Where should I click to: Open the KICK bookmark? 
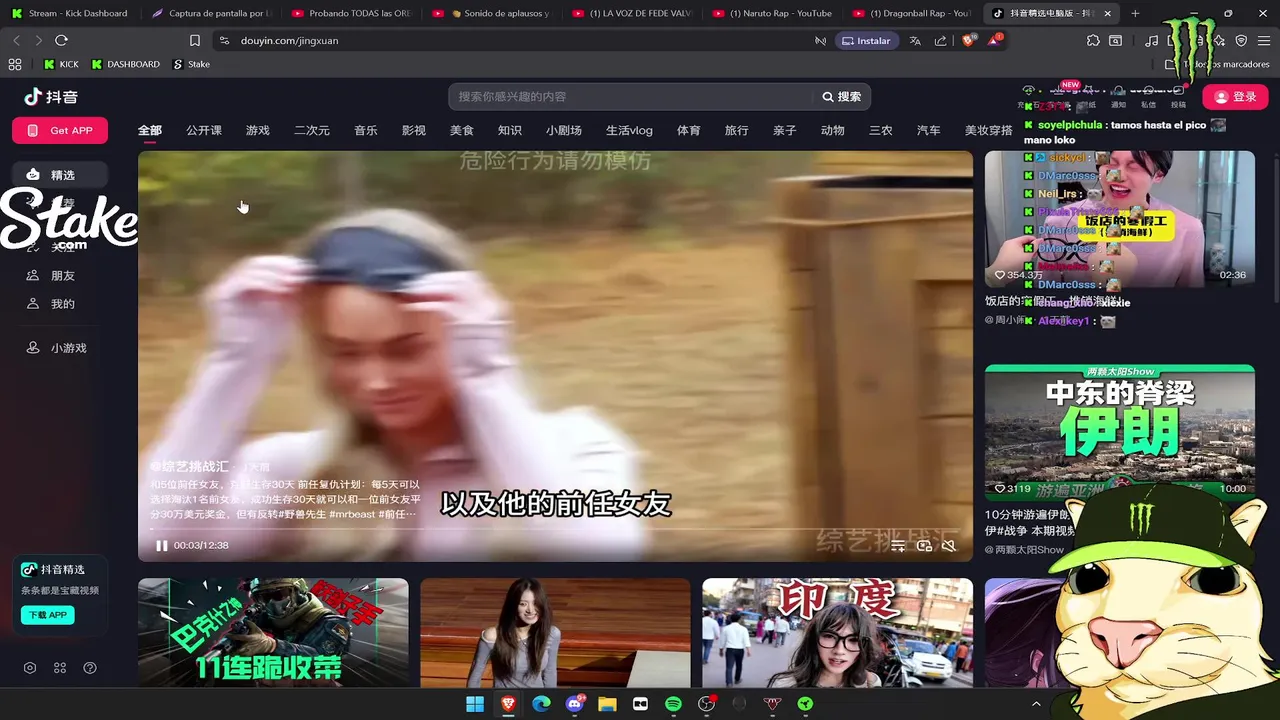[61, 64]
